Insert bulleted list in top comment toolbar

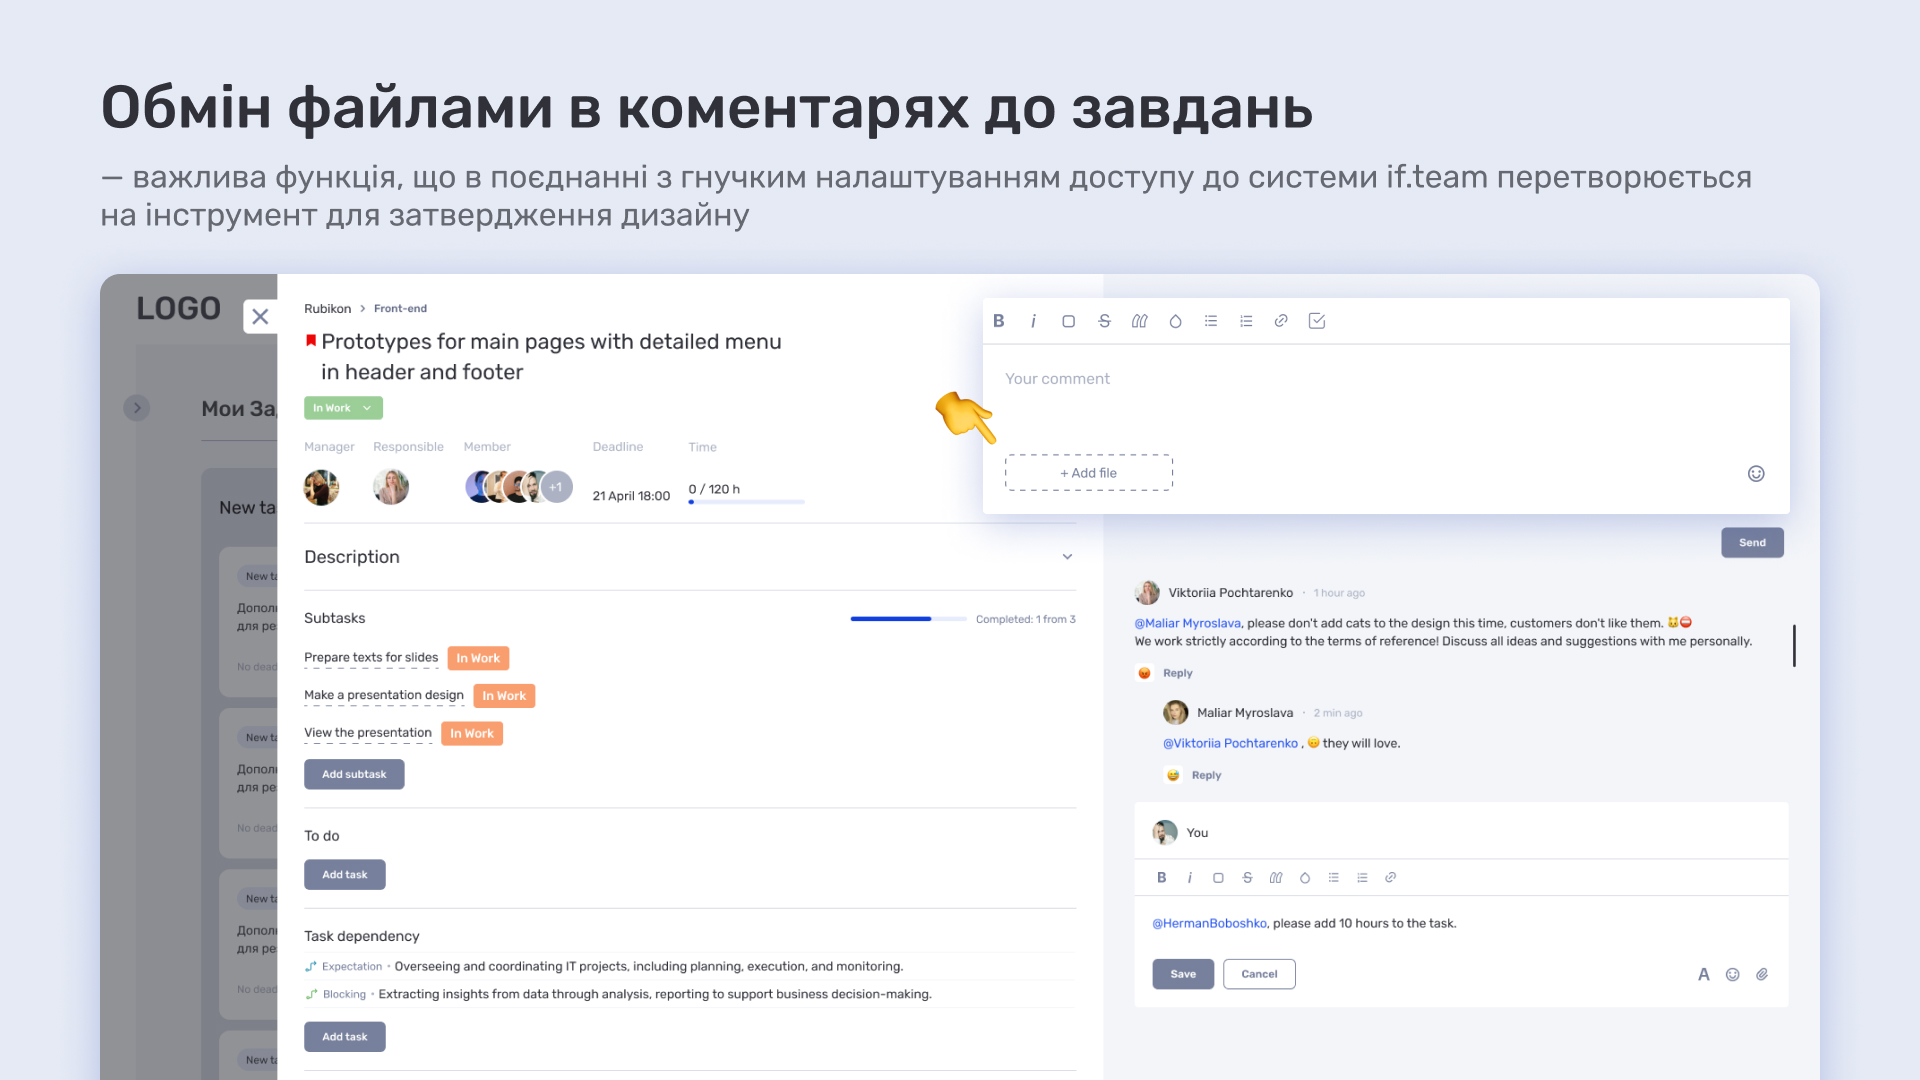pos(1210,321)
